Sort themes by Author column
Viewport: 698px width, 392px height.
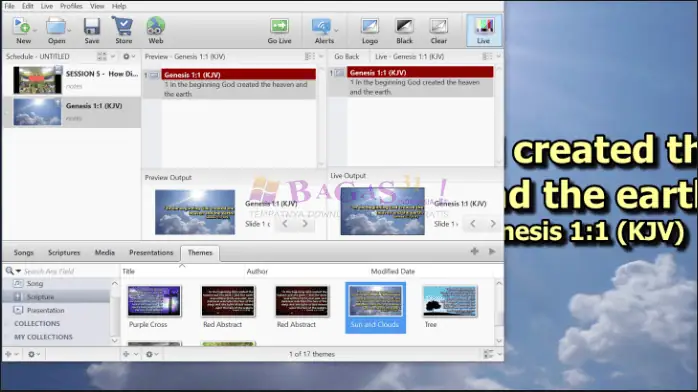257,271
